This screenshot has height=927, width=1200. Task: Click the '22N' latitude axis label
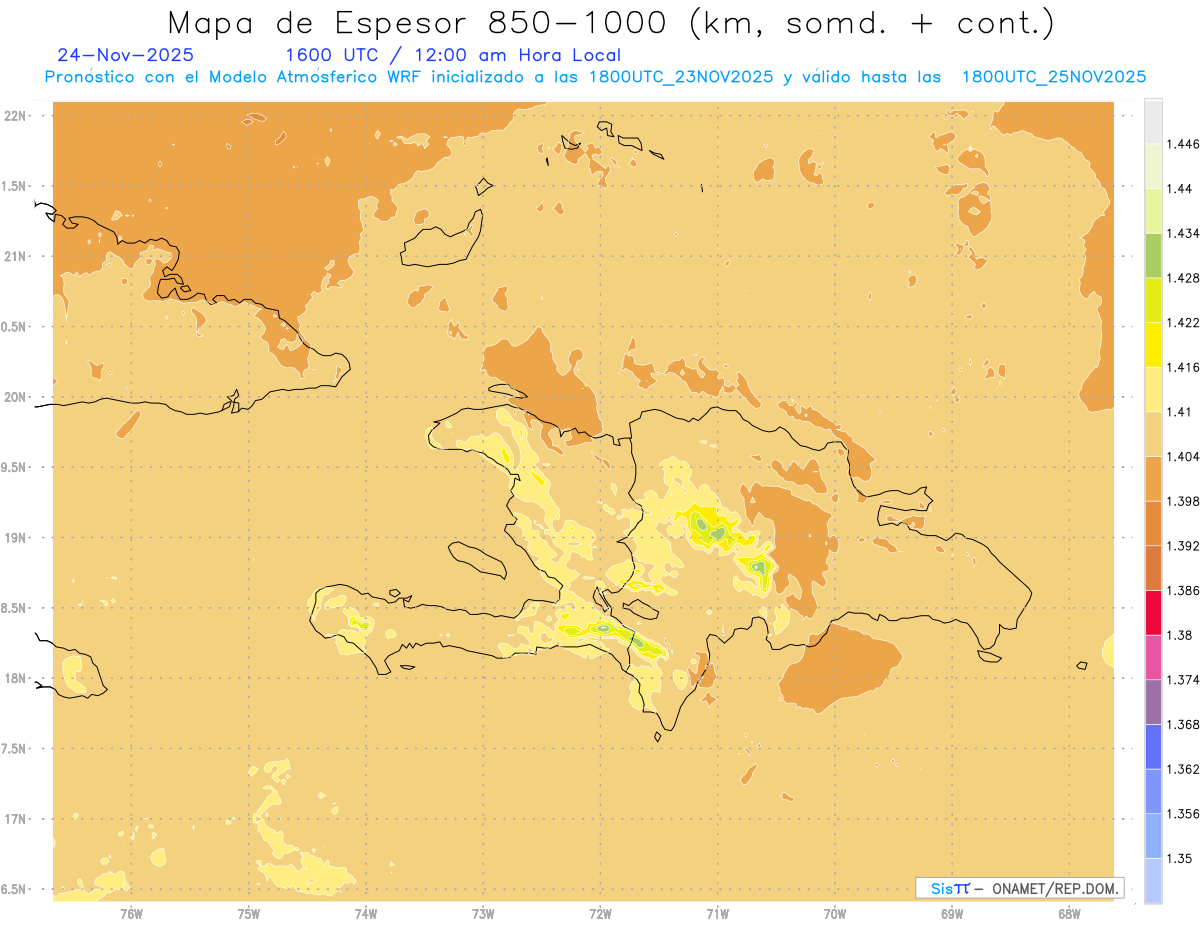(x=14, y=115)
